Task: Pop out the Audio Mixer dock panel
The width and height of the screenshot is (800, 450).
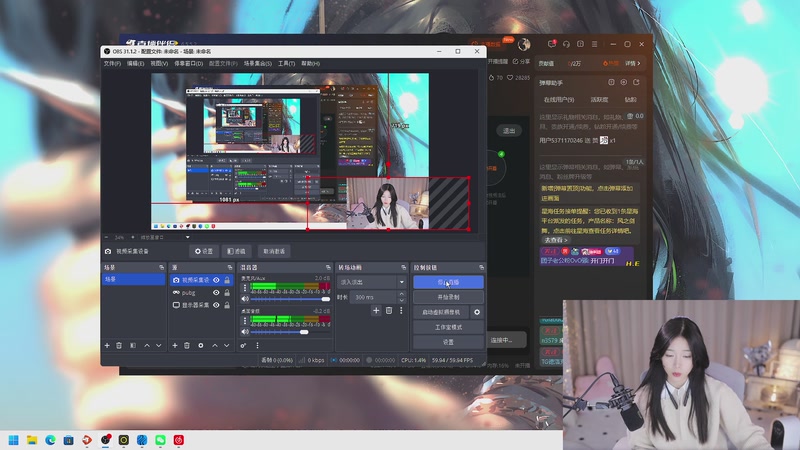Action: [328, 267]
